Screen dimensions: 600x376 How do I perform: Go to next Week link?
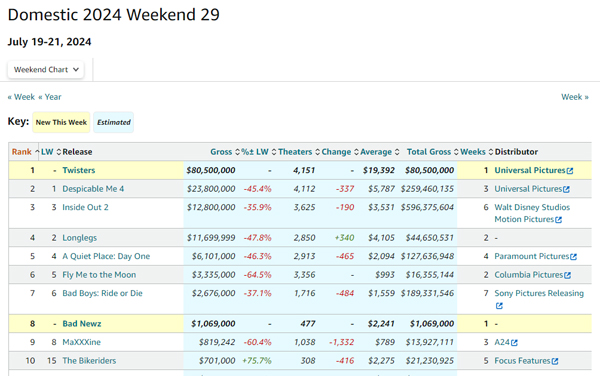575,97
